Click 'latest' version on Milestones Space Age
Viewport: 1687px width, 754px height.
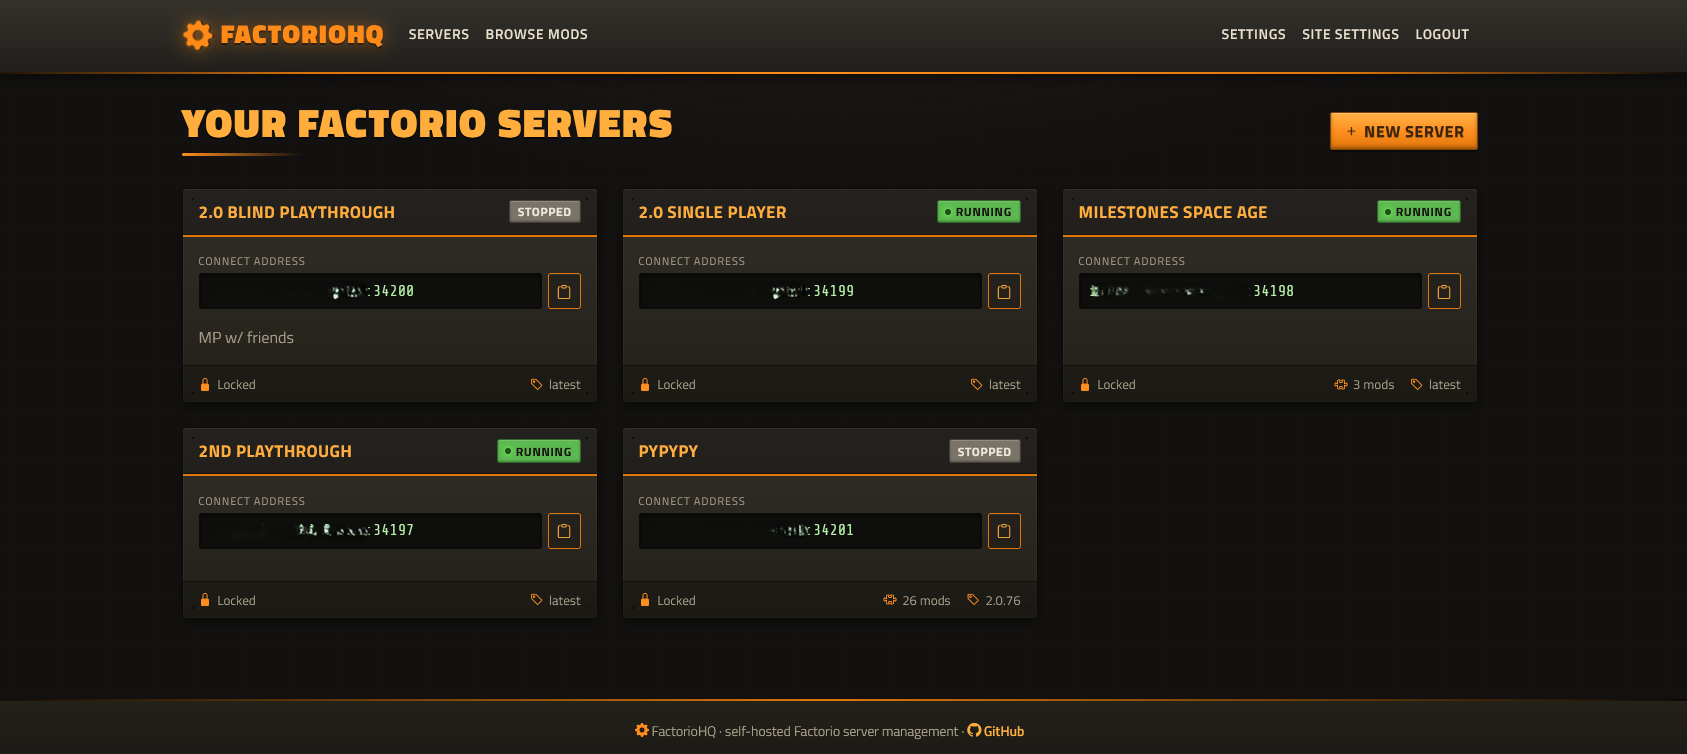(1445, 384)
